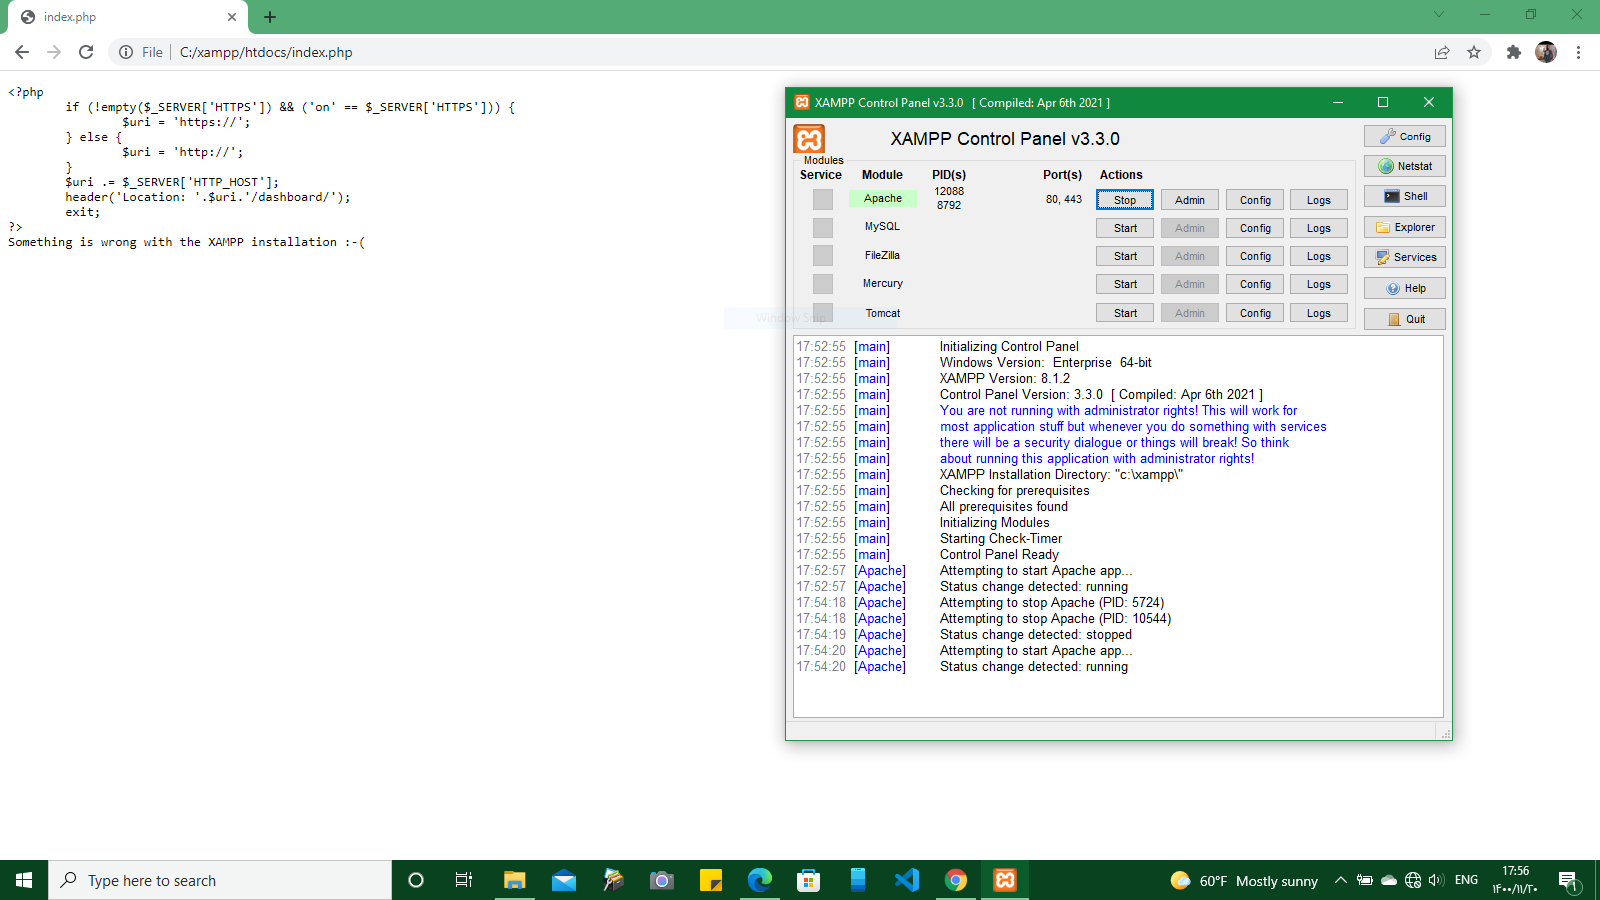Viewport: 1600px width, 900px height.
Task: Open weather widget showing 60°F
Action: tap(1245, 880)
